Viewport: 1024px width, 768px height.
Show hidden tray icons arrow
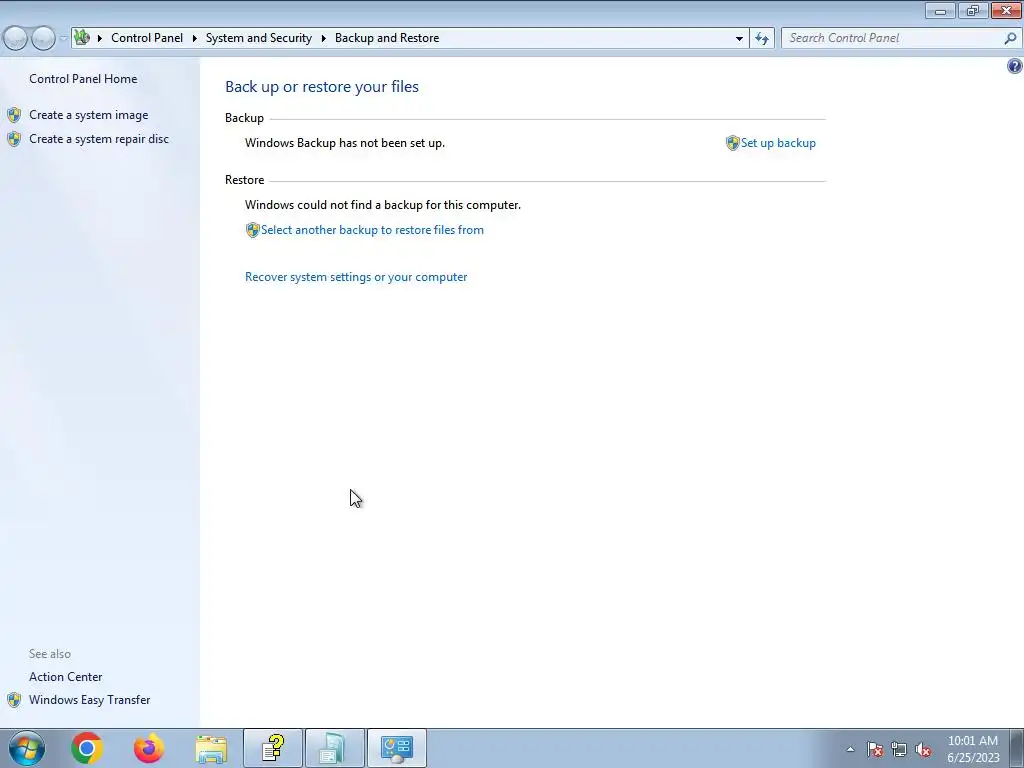[x=850, y=749]
